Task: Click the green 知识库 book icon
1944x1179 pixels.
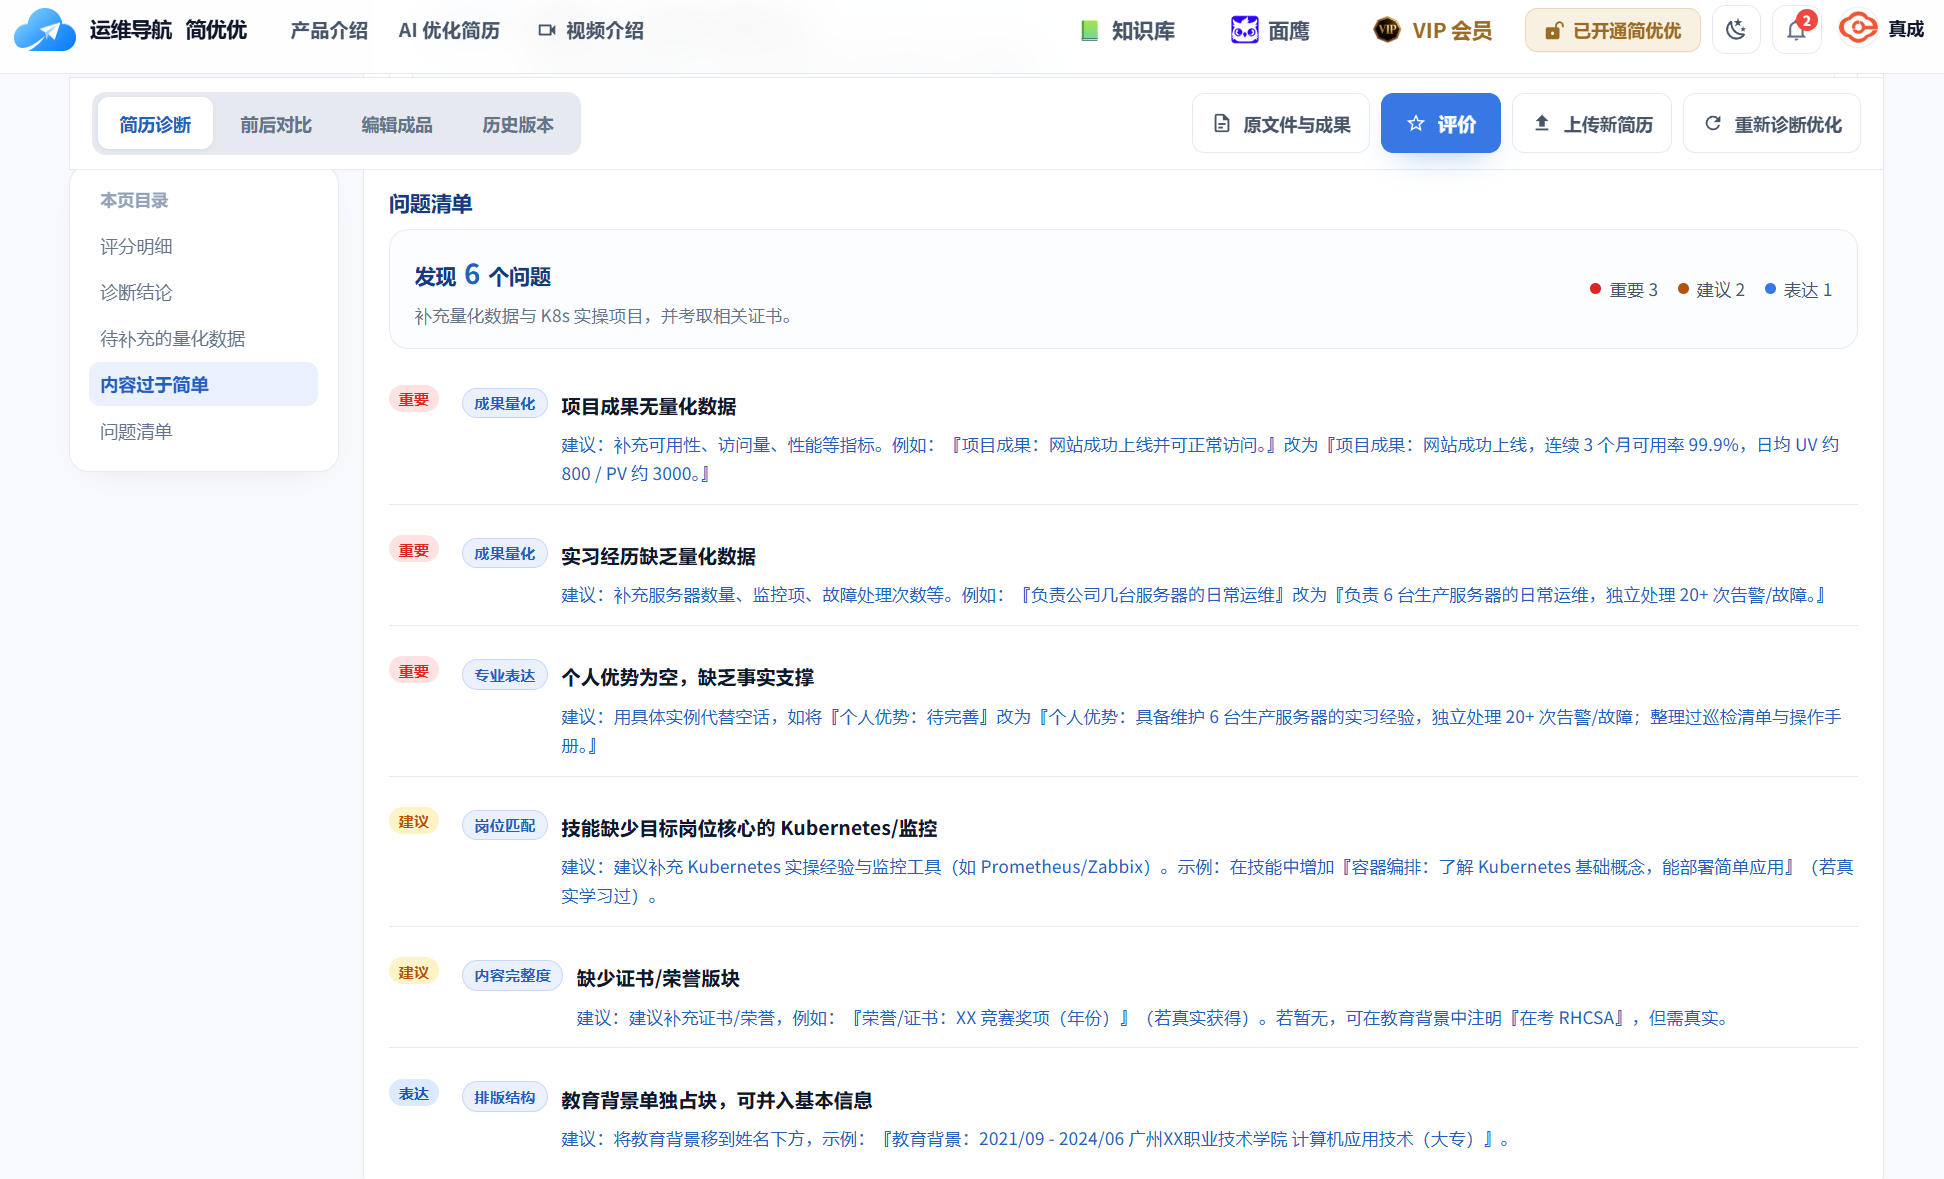Action: point(1090,31)
